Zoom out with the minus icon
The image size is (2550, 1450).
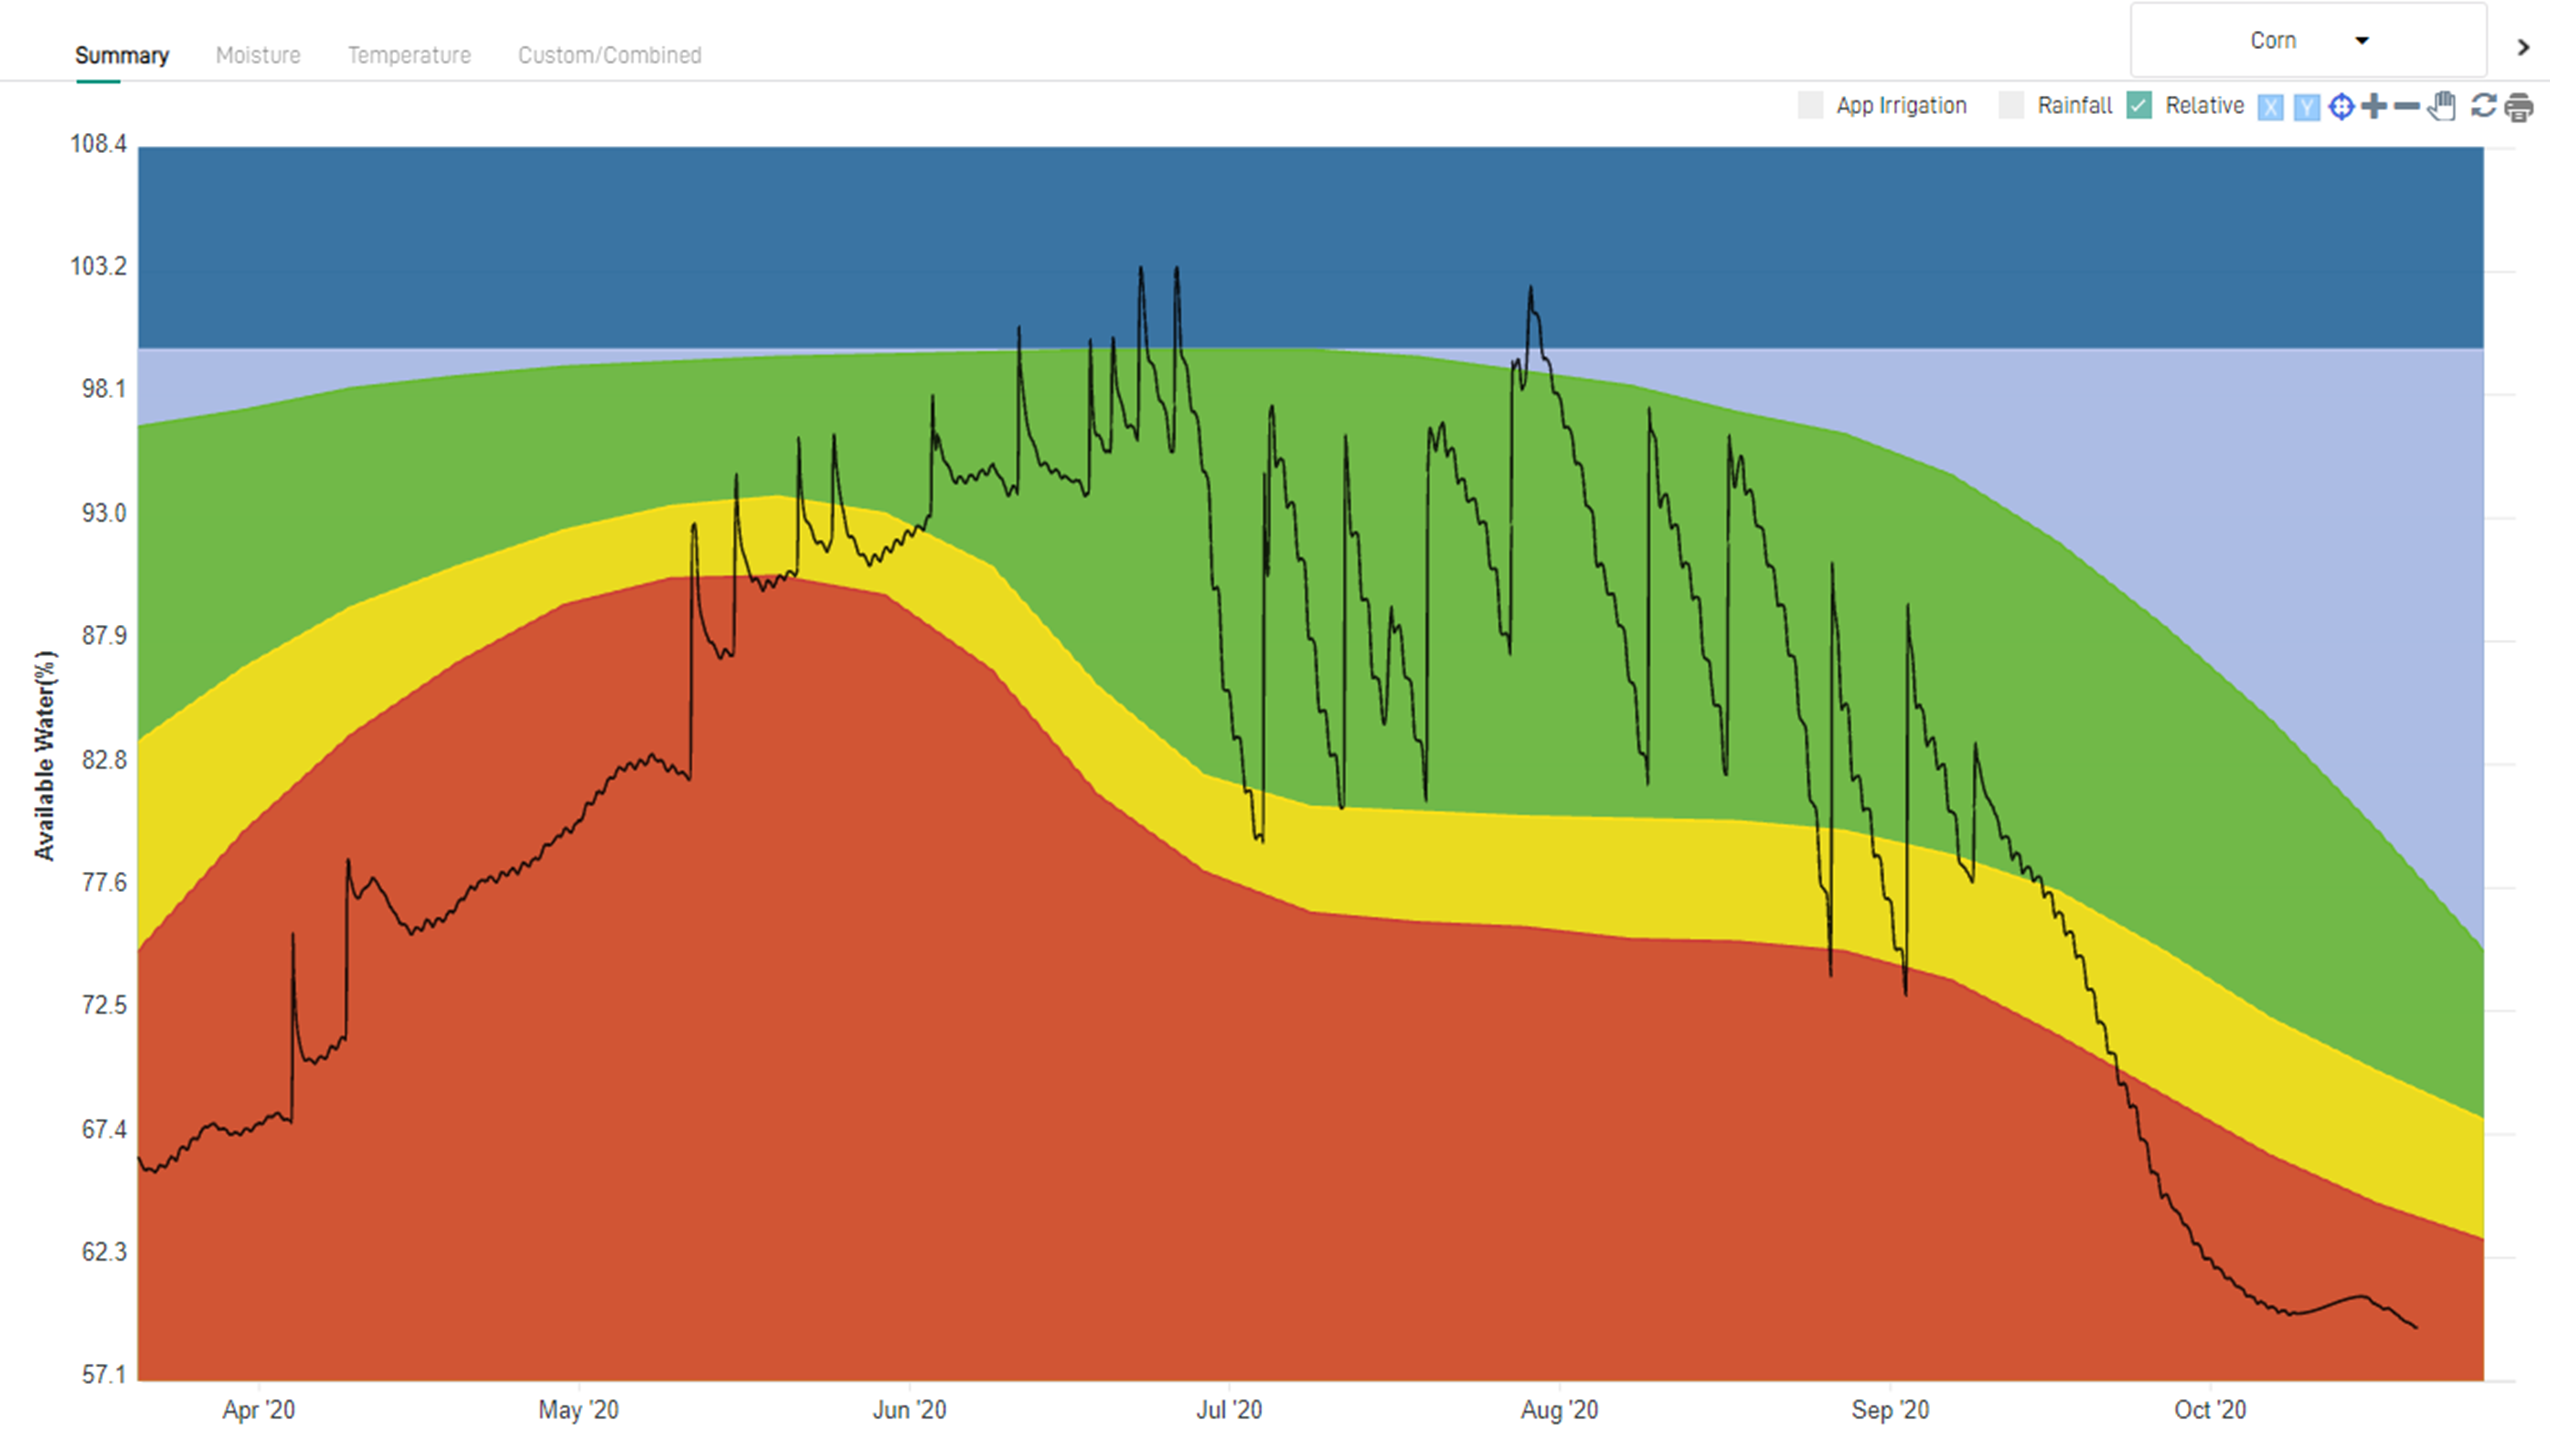2408,106
